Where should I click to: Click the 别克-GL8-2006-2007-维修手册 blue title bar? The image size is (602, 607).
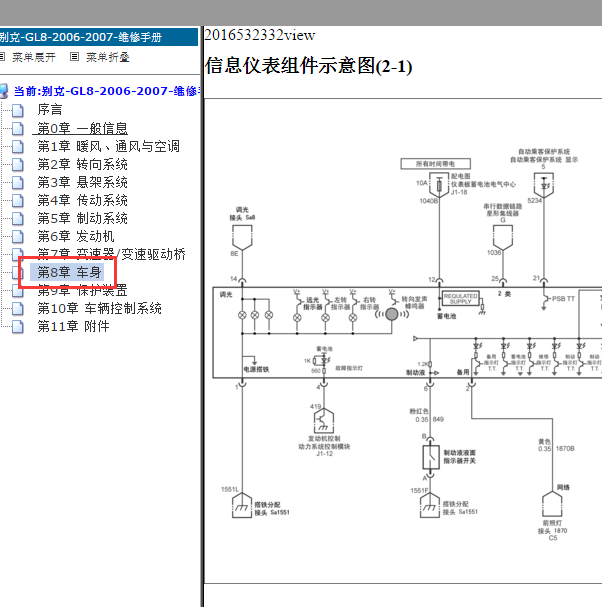pos(99,37)
